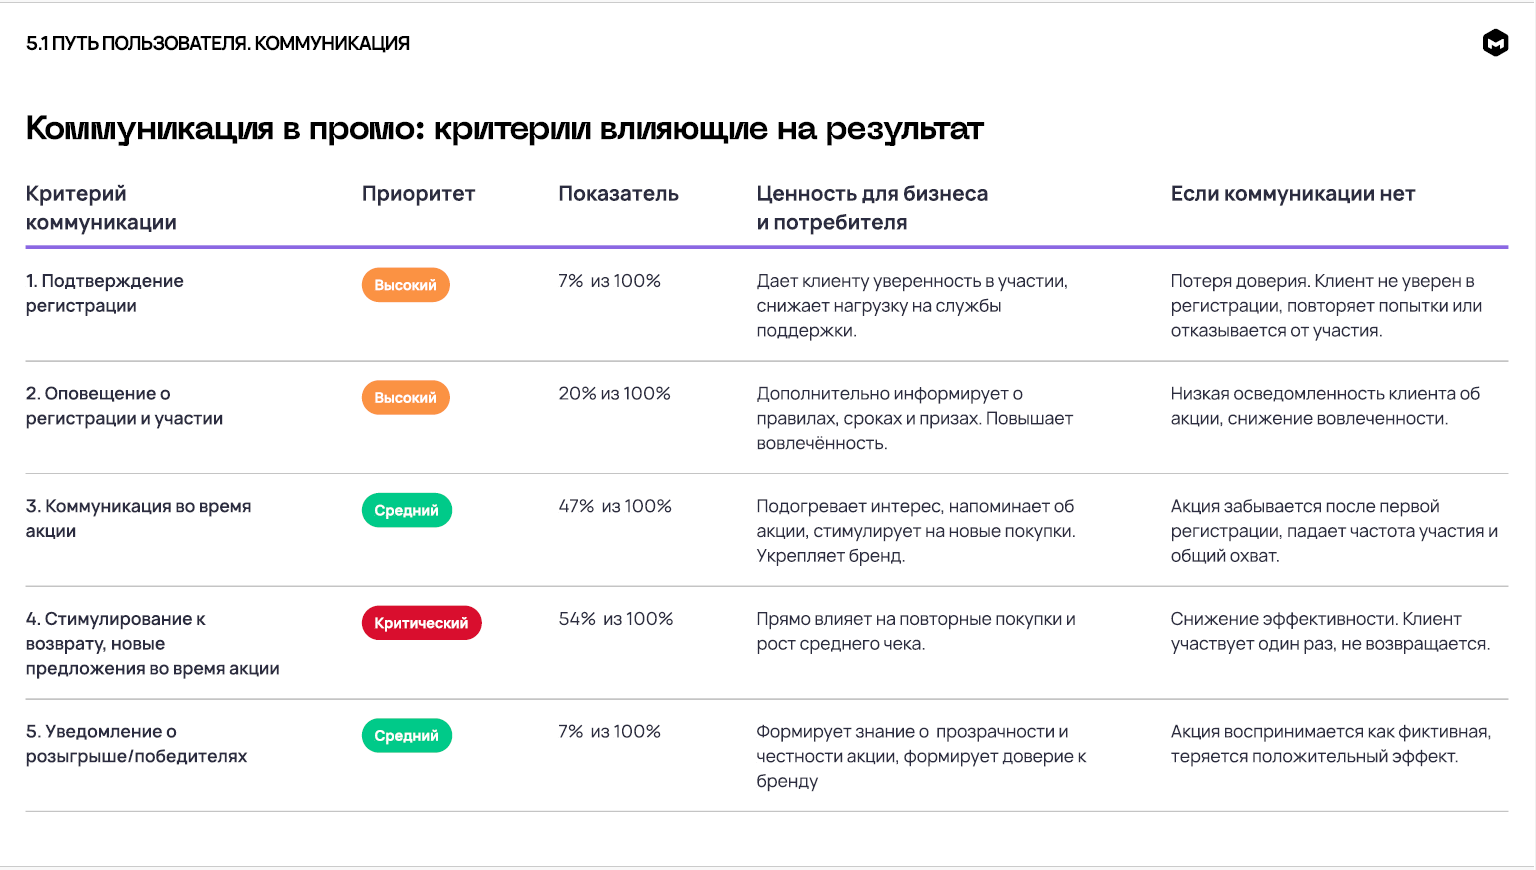Click the red 'Критический' priority badge
This screenshot has width=1536, height=870.
(421, 623)
